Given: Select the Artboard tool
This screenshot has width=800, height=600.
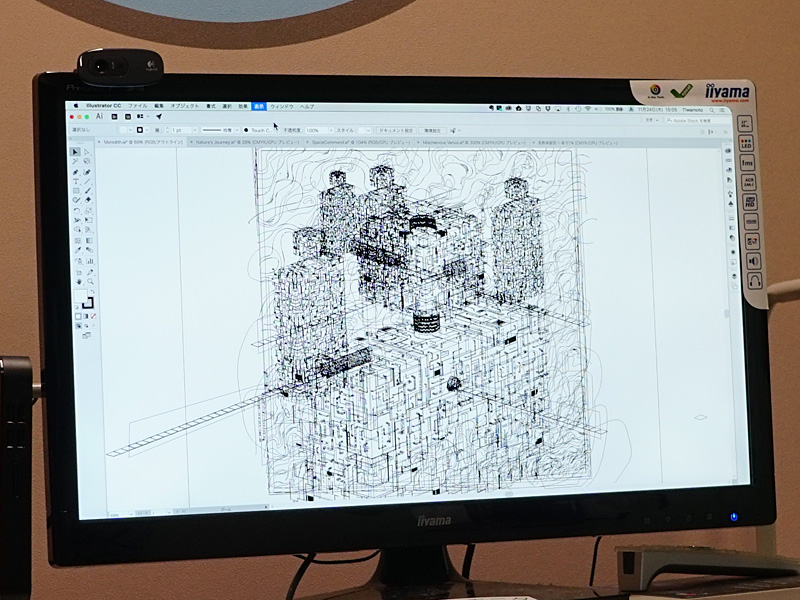Looking at the screenshot, I should click(79, 272).
